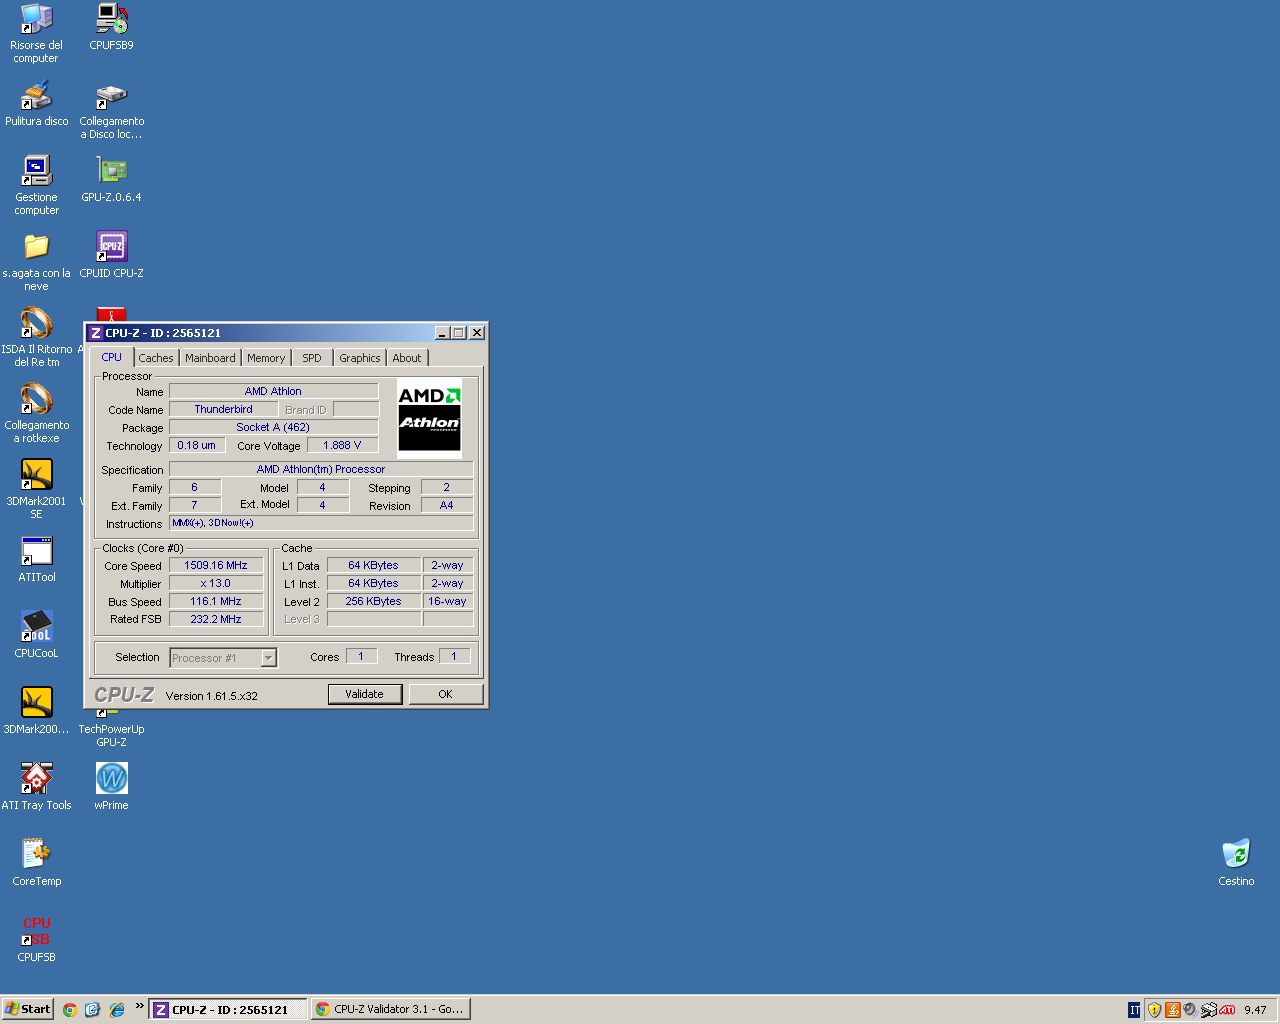This screenshot has height=1024, width=1280.
Task: Switch to the Mainboard tab
Action: 210,358
